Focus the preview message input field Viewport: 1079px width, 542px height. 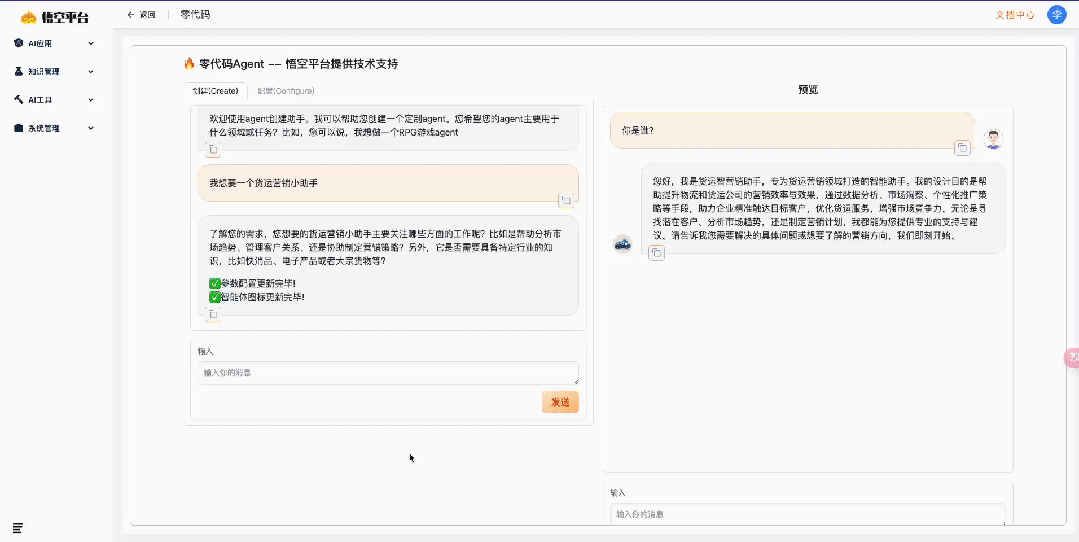pos(808,514)
